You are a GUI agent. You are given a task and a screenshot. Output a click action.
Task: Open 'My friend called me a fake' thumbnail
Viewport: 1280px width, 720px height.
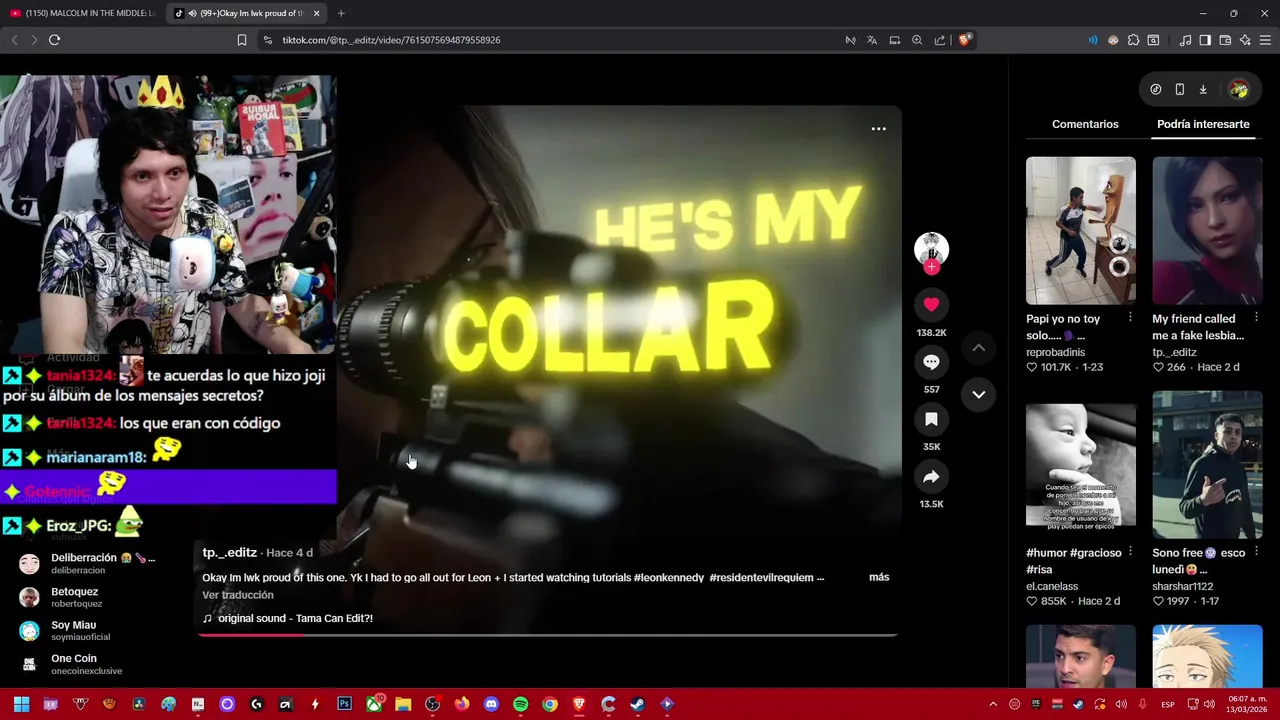(1207, 230)
